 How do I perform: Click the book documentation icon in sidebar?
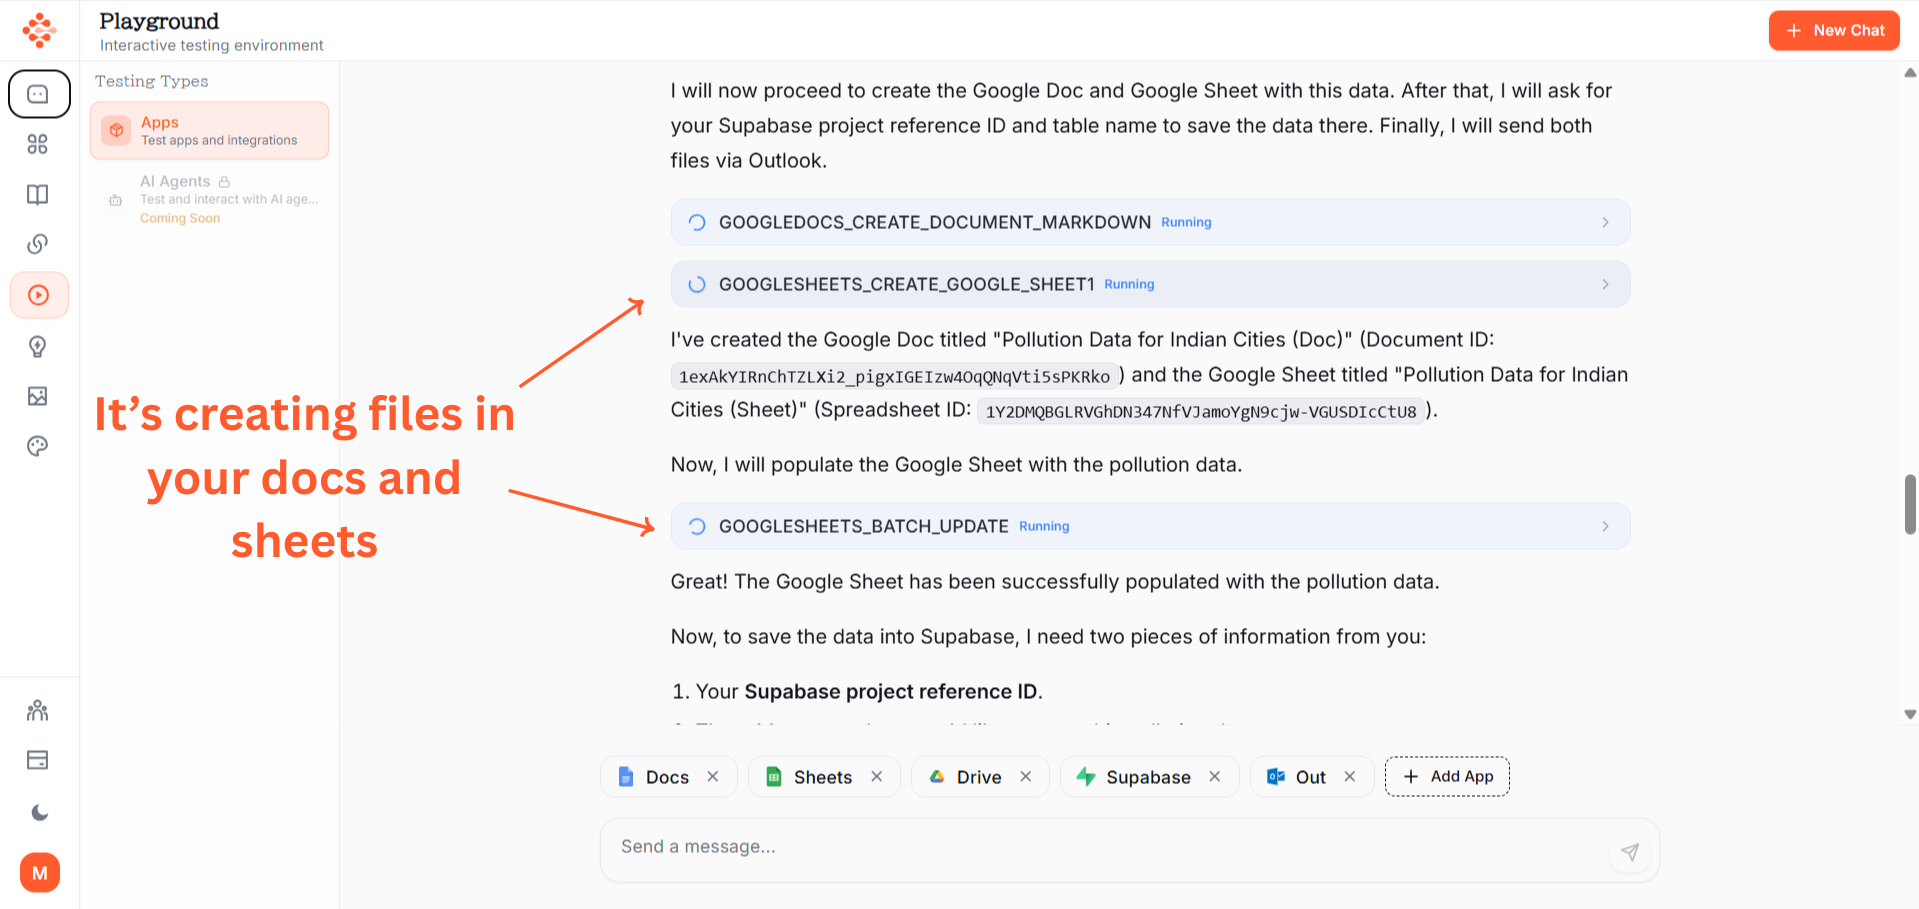[38, 194]
